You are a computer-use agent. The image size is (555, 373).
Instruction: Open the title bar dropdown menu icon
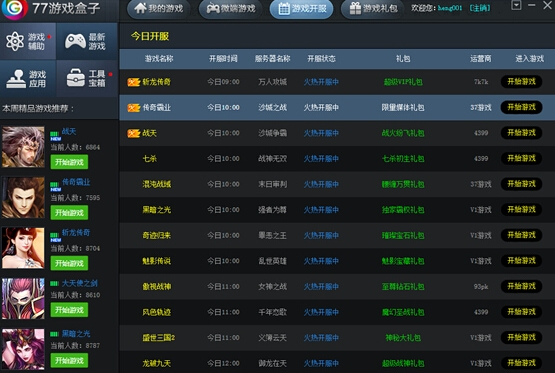pyautogui.click(x=516, y=5)
